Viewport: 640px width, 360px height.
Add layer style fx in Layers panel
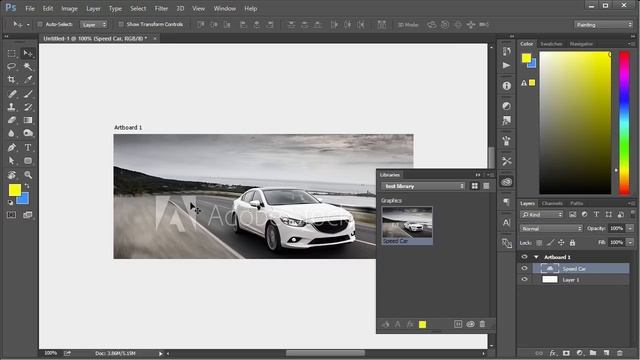(553, 353)
